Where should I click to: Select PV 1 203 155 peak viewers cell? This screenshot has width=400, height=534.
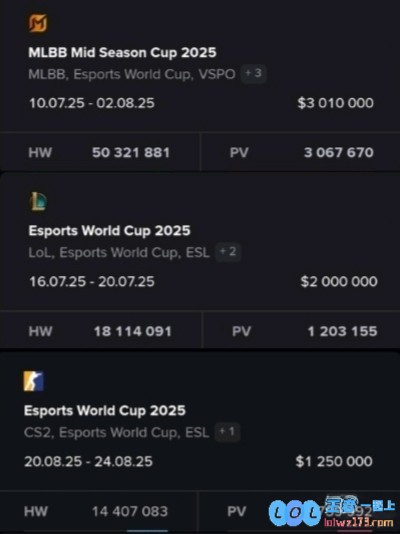302,331
